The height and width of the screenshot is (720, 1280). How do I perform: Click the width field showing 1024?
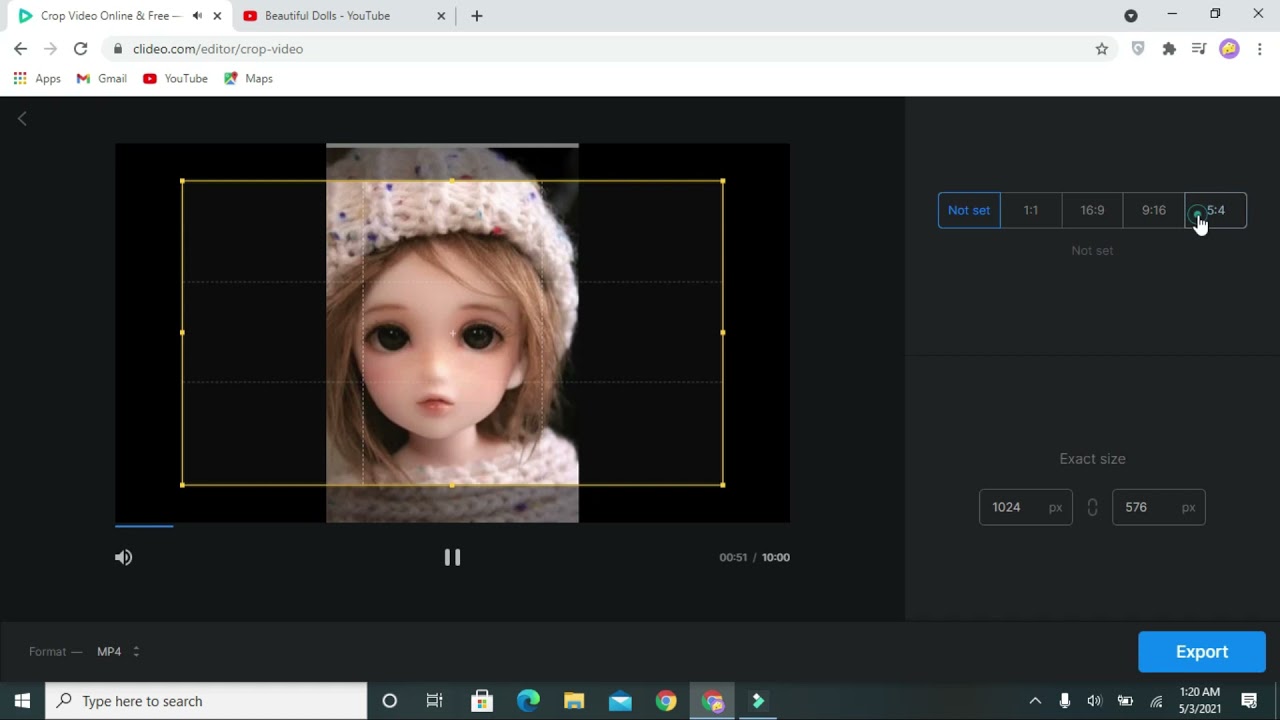[x=1025, y=507]
